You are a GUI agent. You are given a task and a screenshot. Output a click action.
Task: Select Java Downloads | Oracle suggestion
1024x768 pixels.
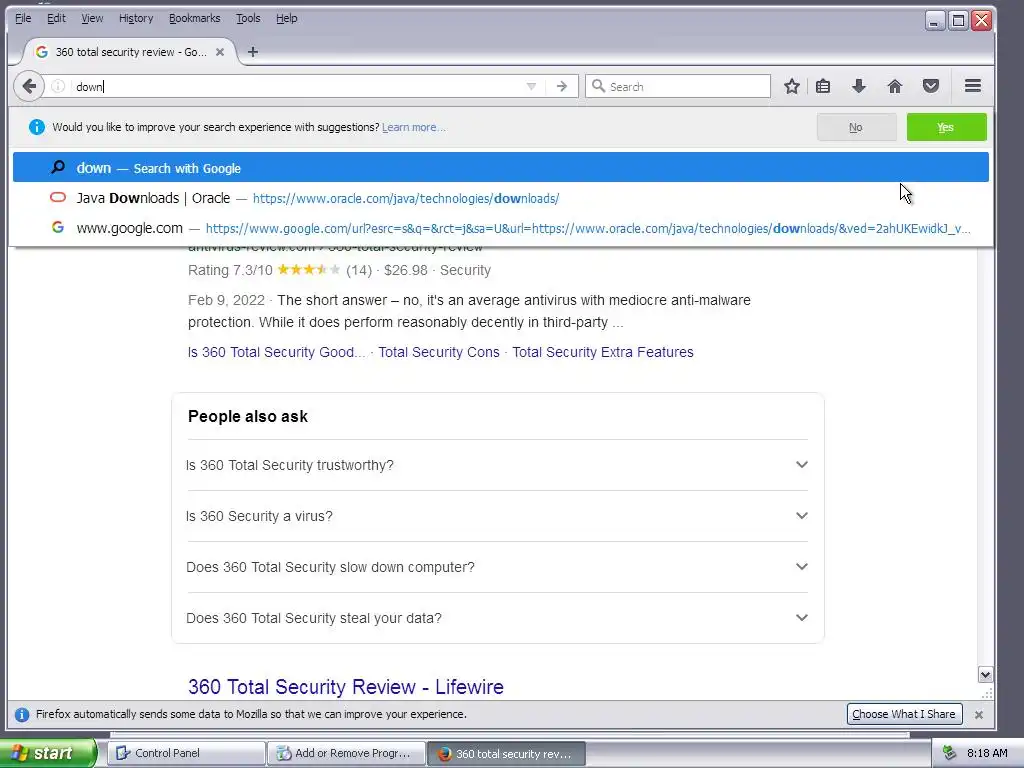click(x=501, y=198)
